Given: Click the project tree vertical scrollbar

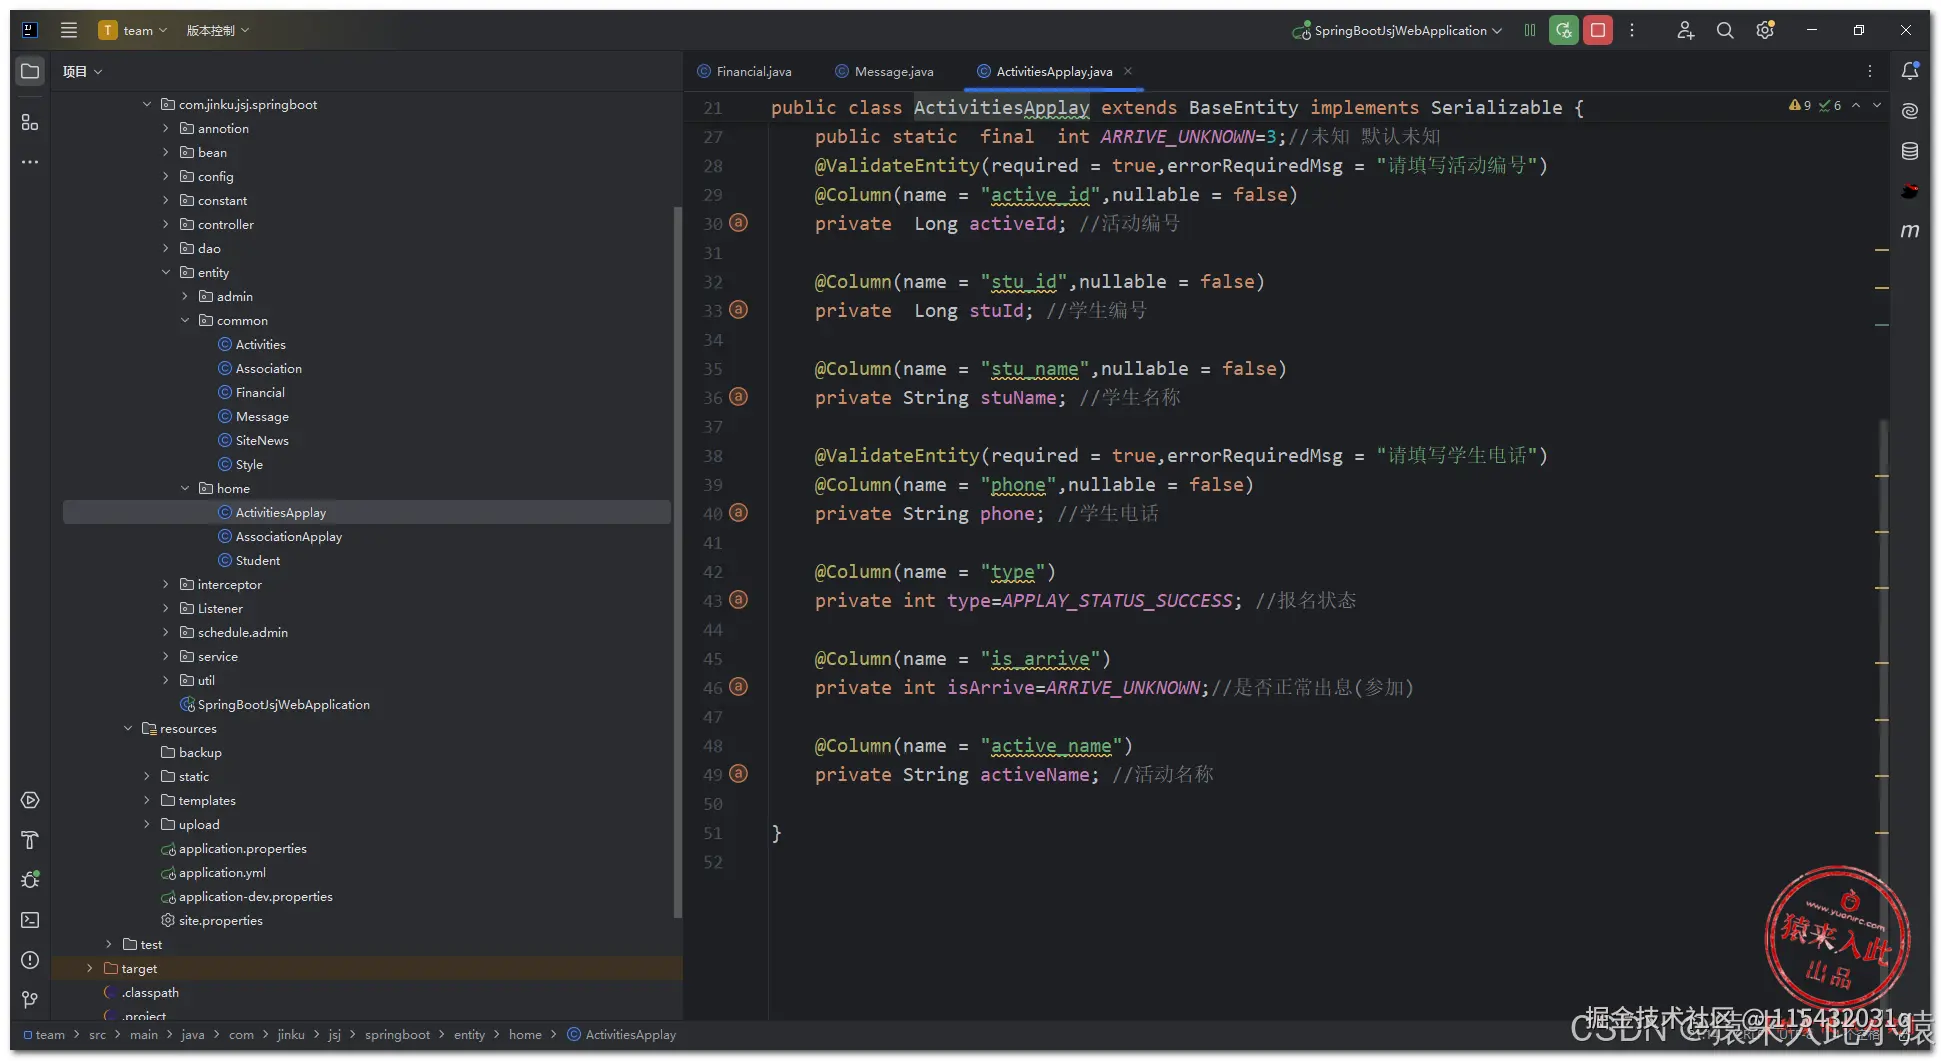Looking at the screenshot, I should point(677,560).
